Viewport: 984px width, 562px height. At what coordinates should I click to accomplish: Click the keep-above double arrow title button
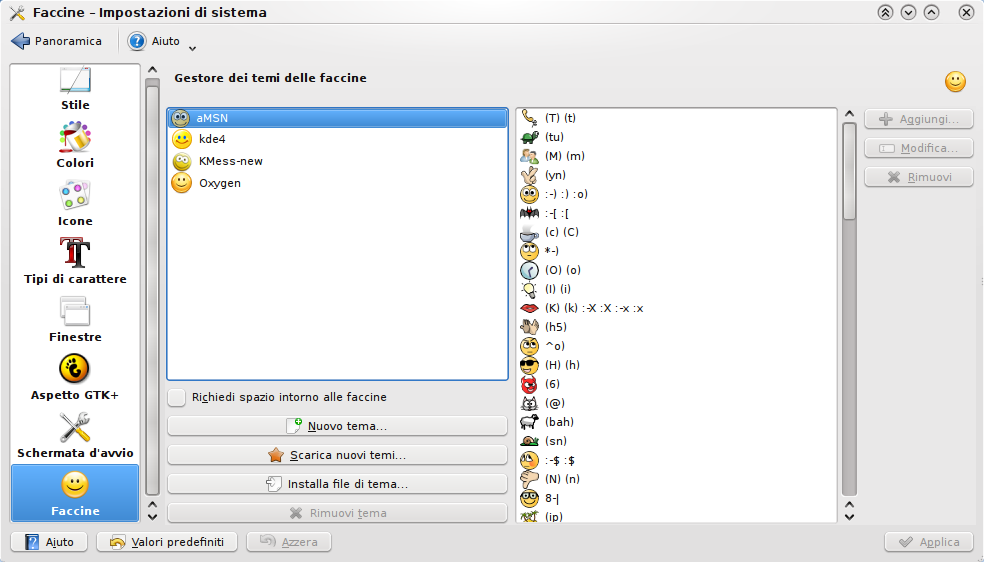pyautogui.click(x=885, y=12)
